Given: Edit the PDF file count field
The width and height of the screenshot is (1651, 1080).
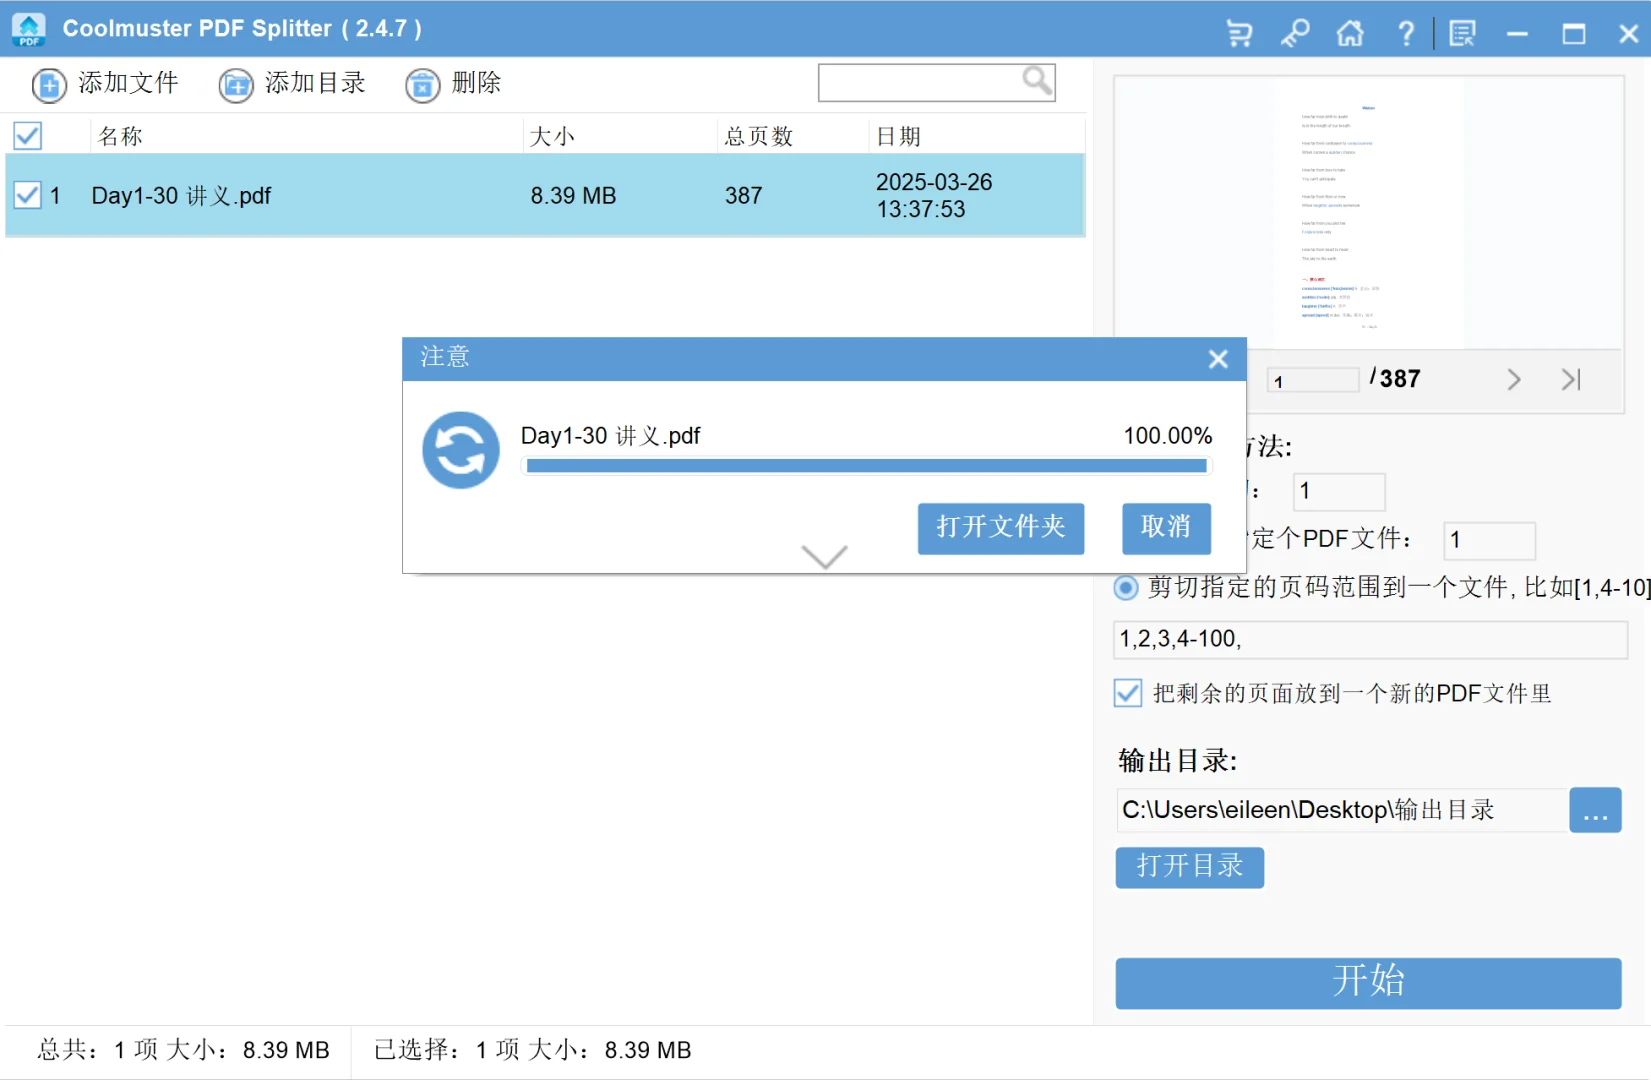Looking at the screenshot, I should [1489, 540].
